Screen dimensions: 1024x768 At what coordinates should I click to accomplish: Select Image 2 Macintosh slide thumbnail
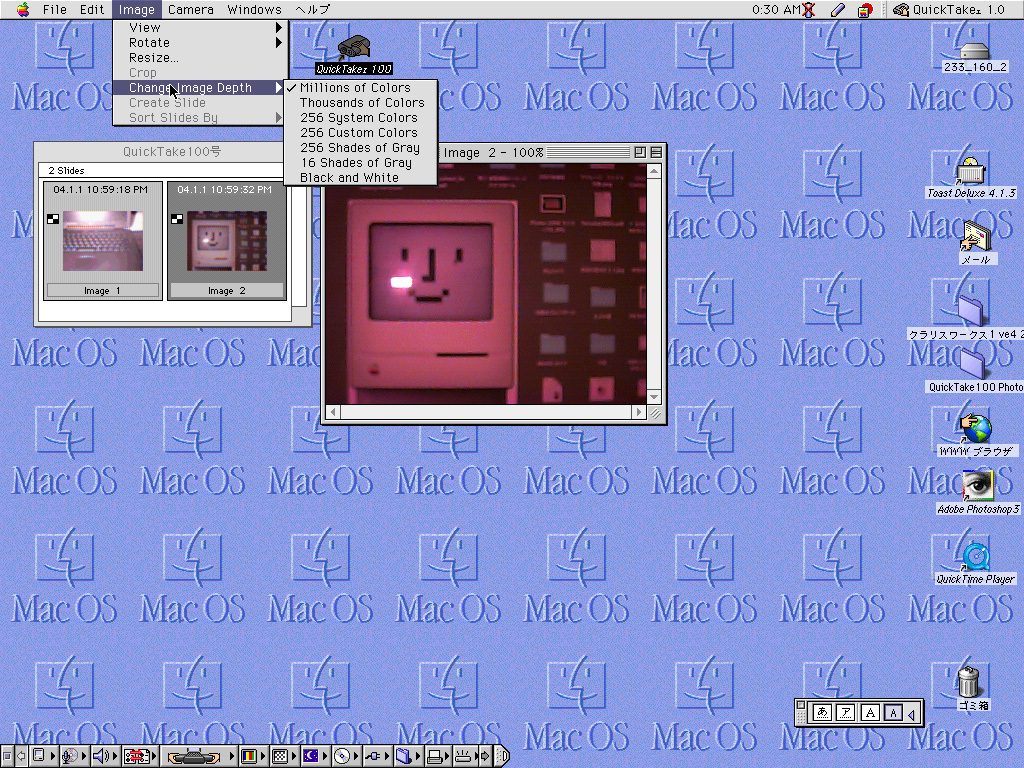227,240
